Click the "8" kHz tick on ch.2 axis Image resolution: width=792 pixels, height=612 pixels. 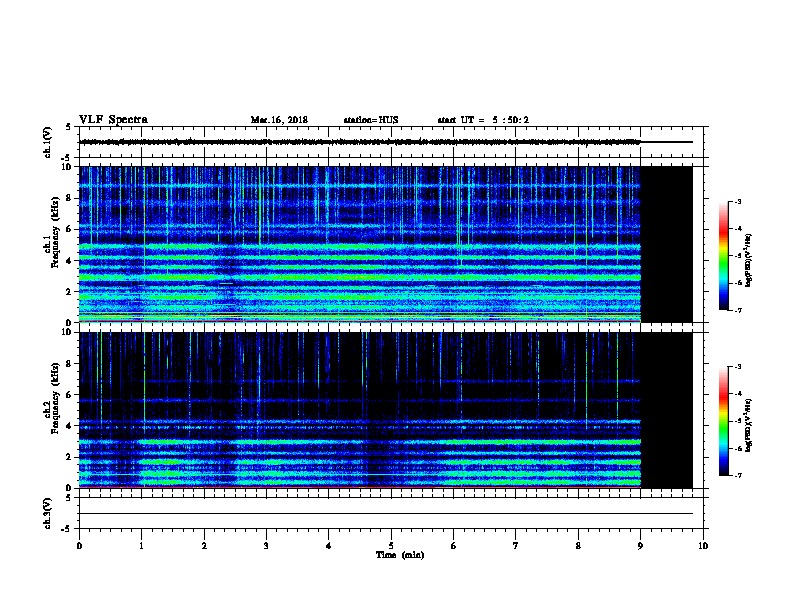(x=70, y=364)
